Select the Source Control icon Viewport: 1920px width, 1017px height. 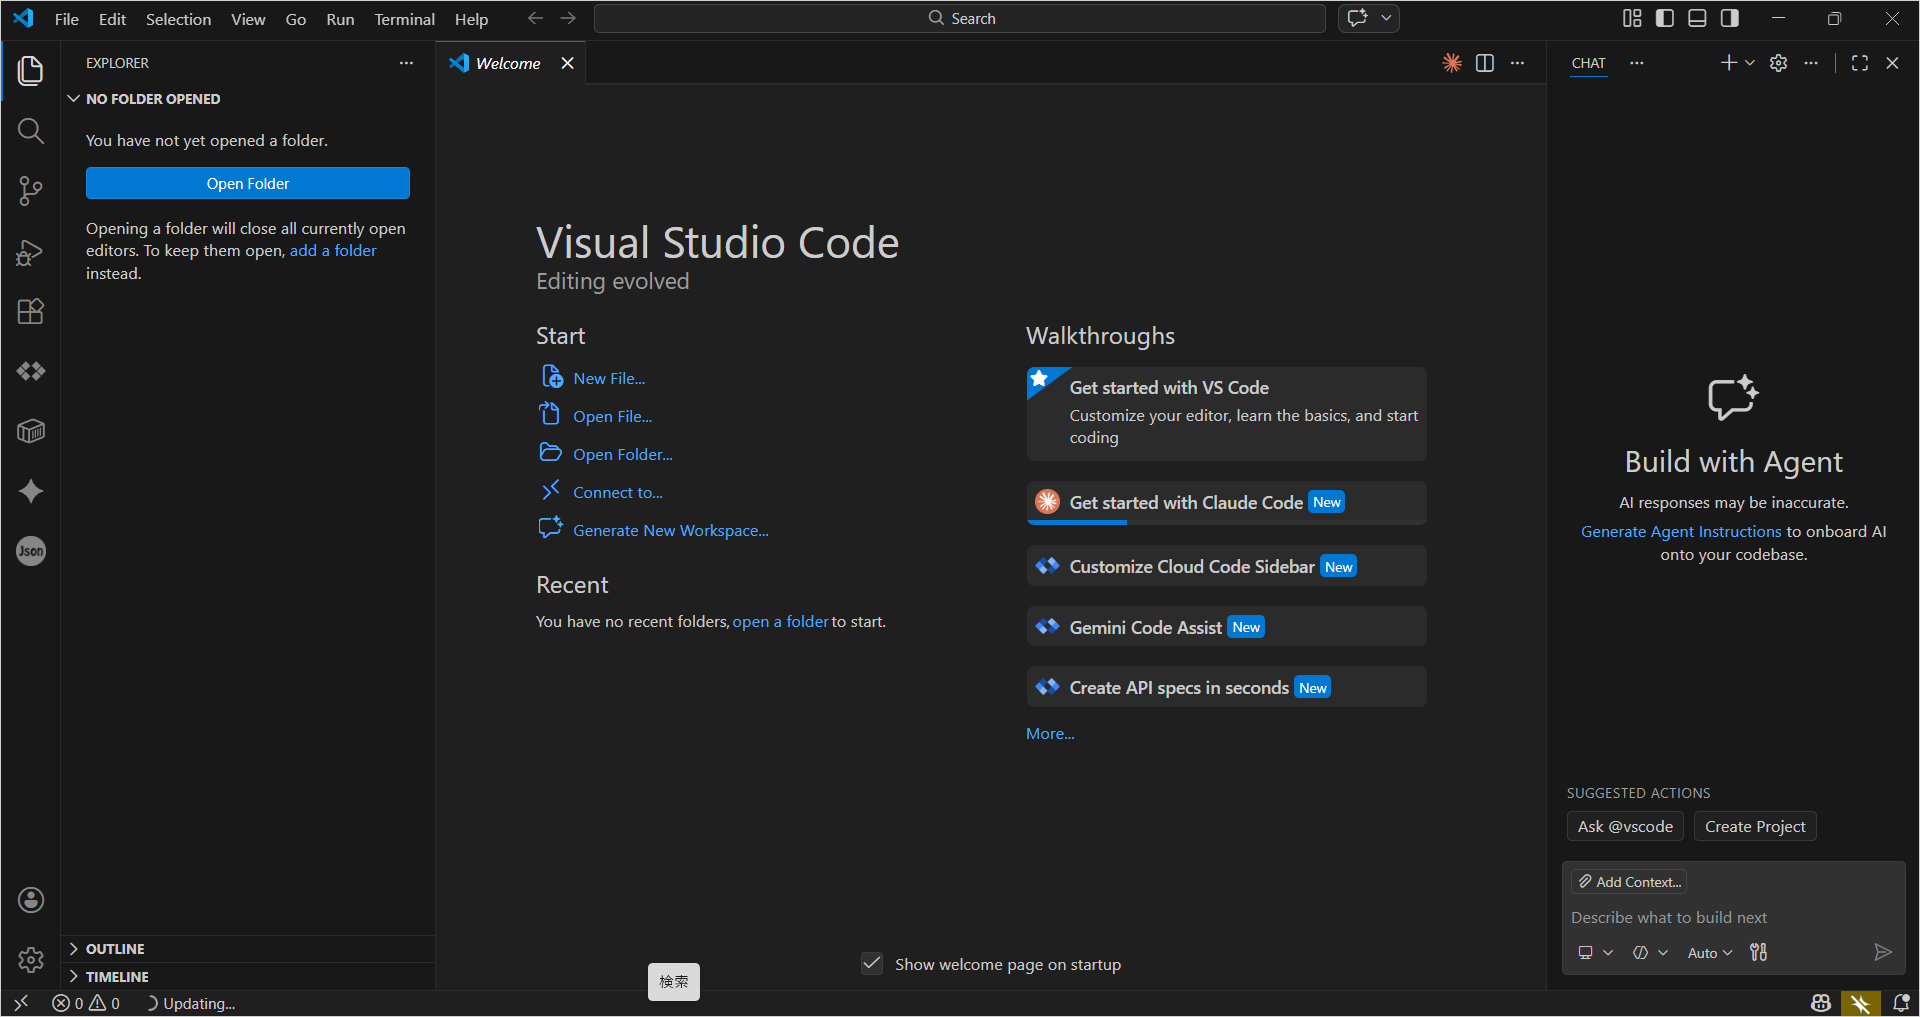pos(31,191)
